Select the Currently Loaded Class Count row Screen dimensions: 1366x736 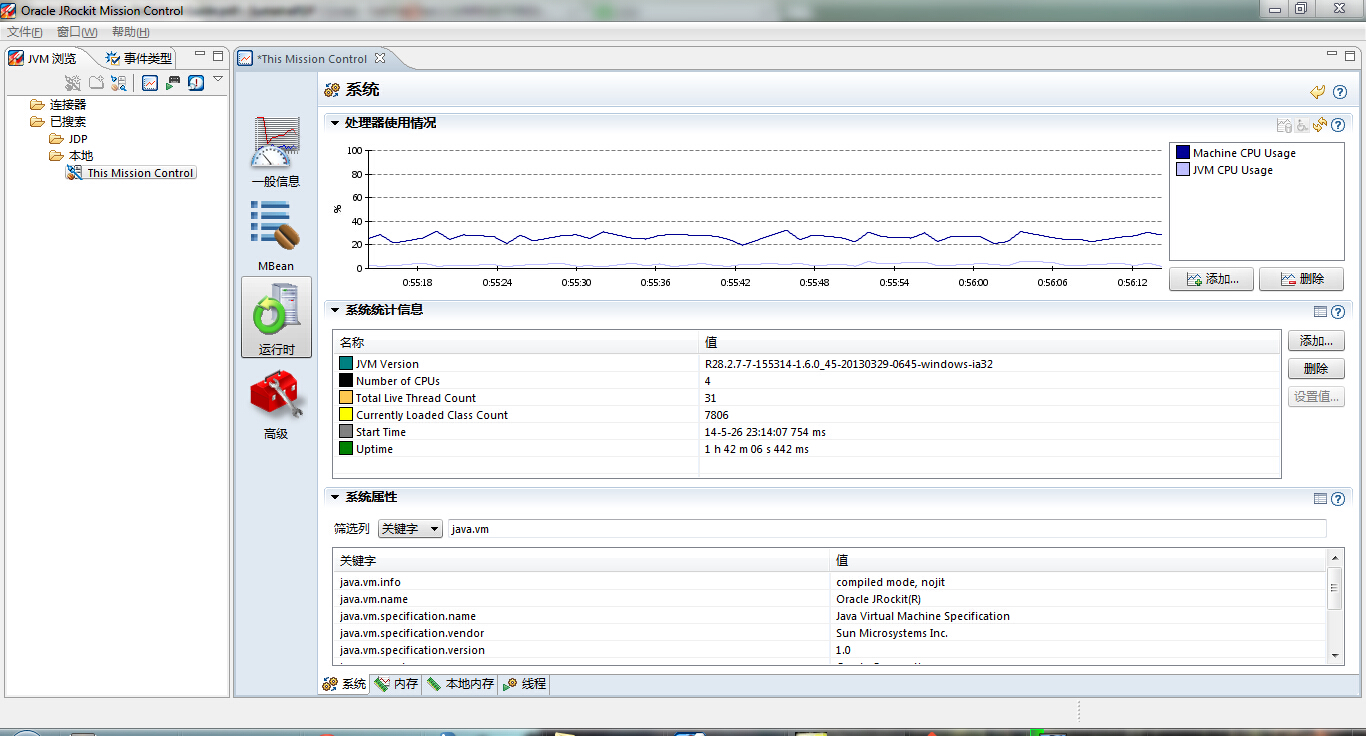(807, 415)
